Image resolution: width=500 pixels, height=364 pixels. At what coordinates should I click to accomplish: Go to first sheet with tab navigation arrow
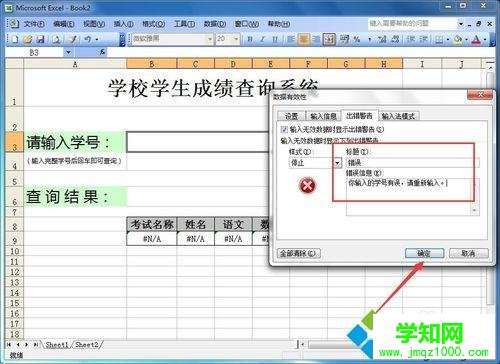9,345
